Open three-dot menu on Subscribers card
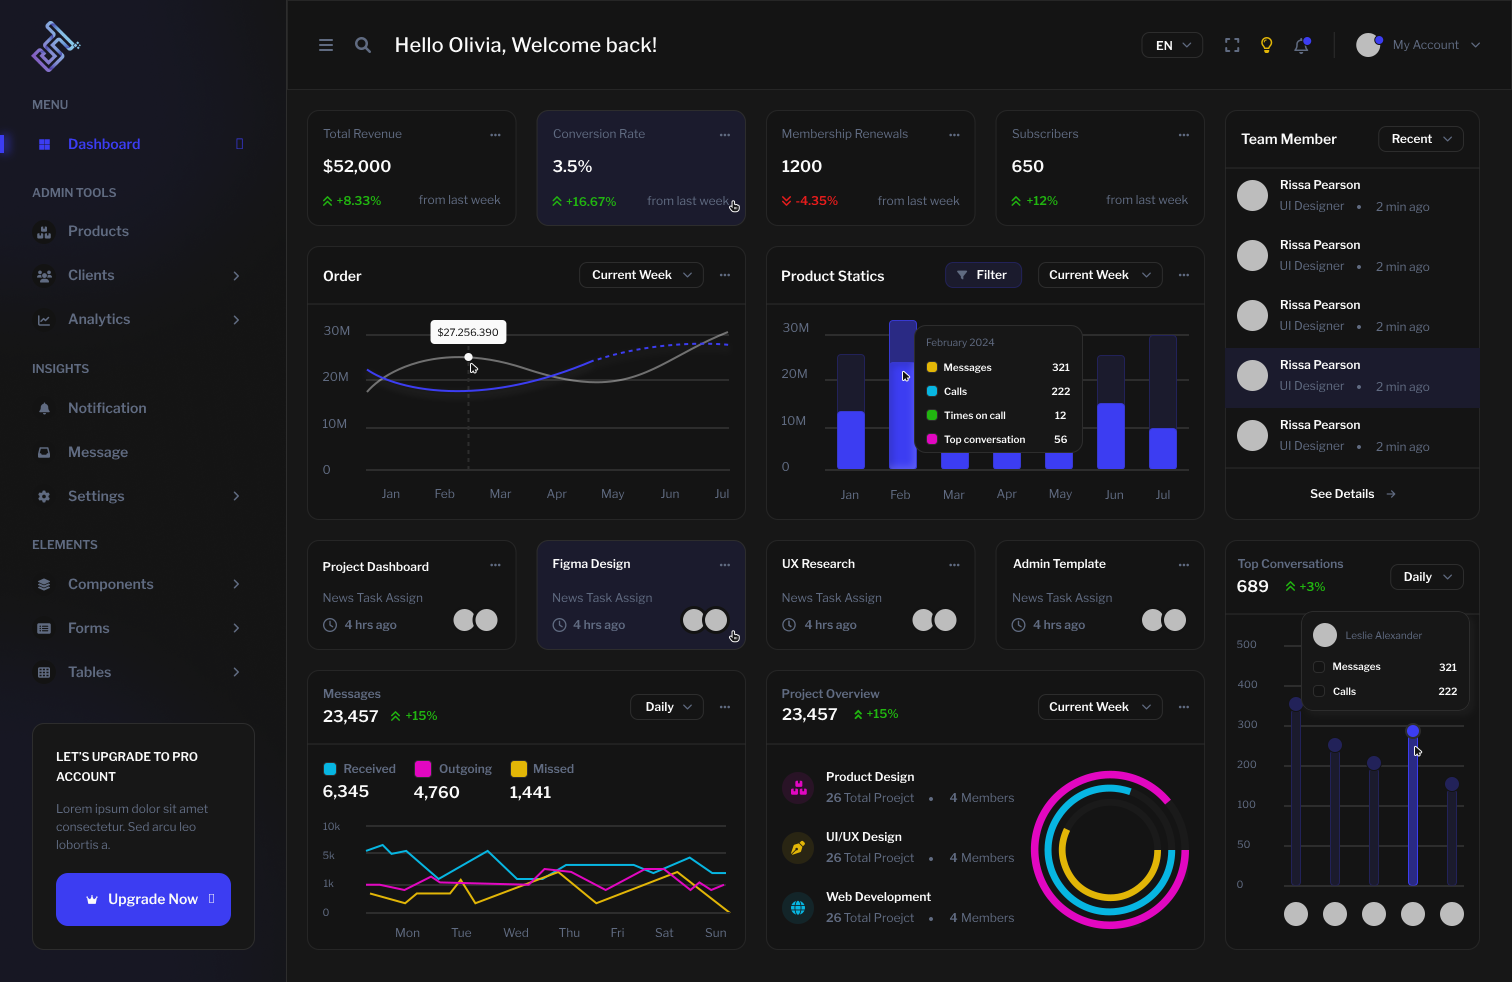The image size is (1512, 982). click(x=1184, y=134)
